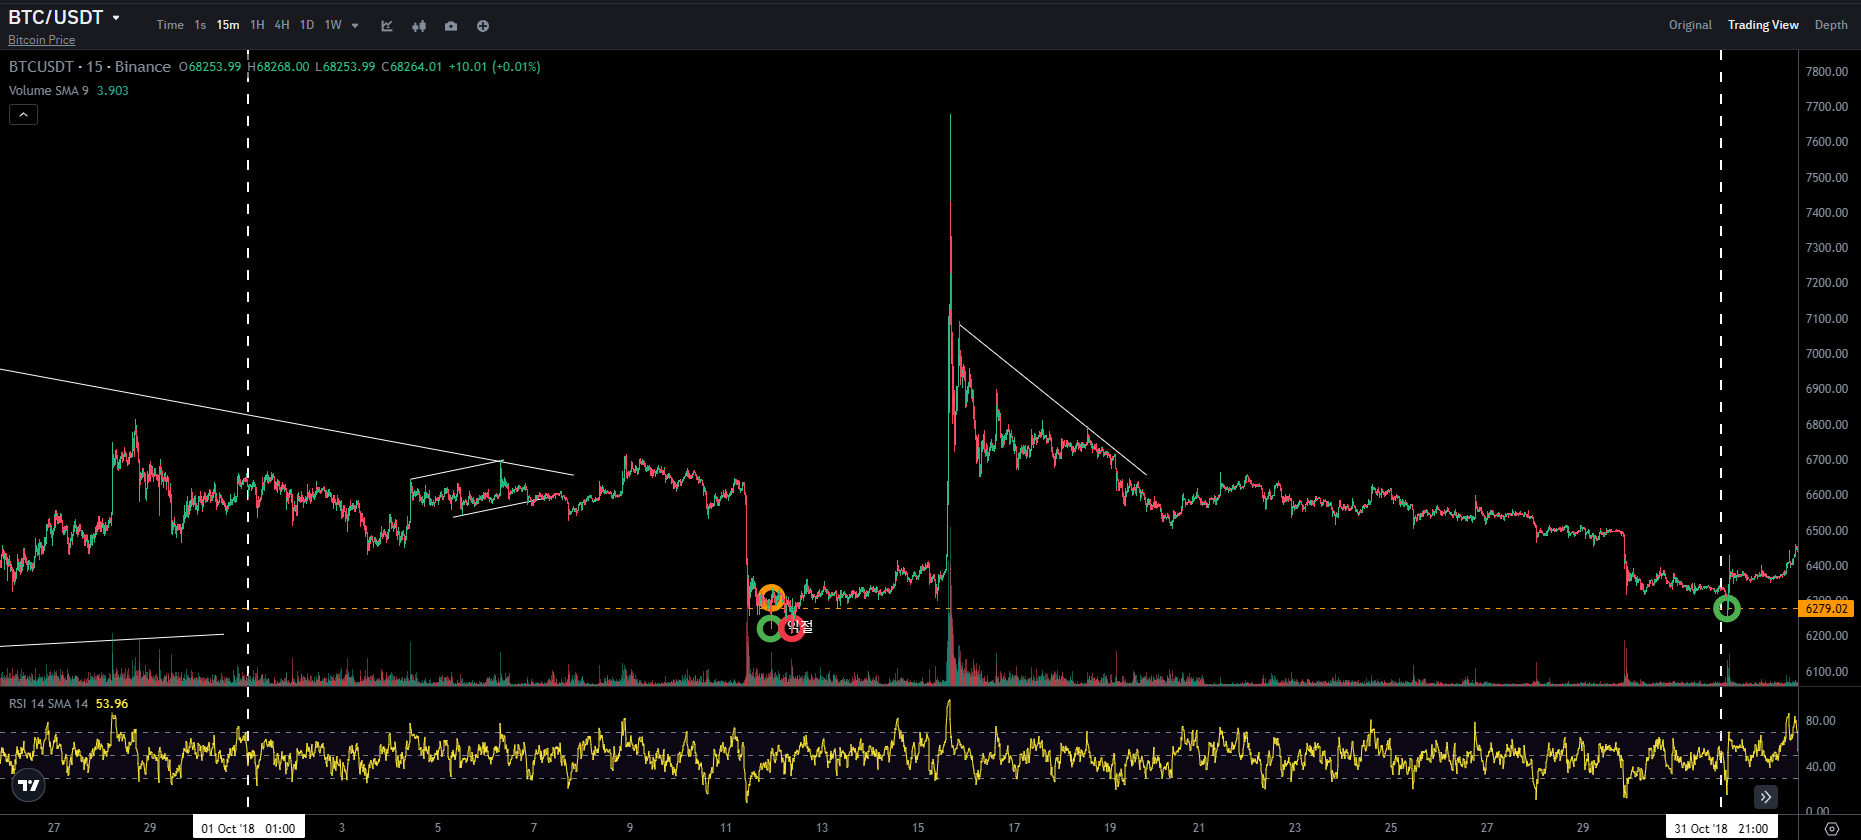Click the close value C68264.01

pyautogui.click(x=412, y=67)
